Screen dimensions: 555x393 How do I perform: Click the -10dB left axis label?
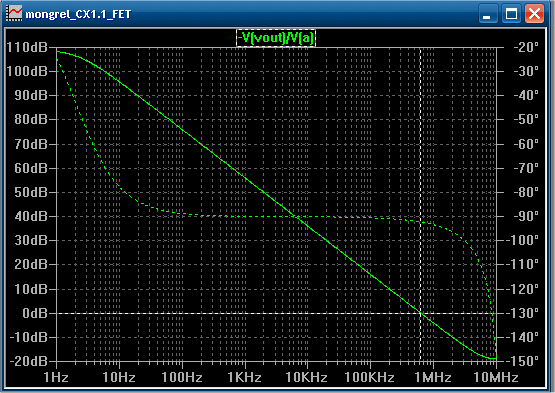tap(28, 337)
